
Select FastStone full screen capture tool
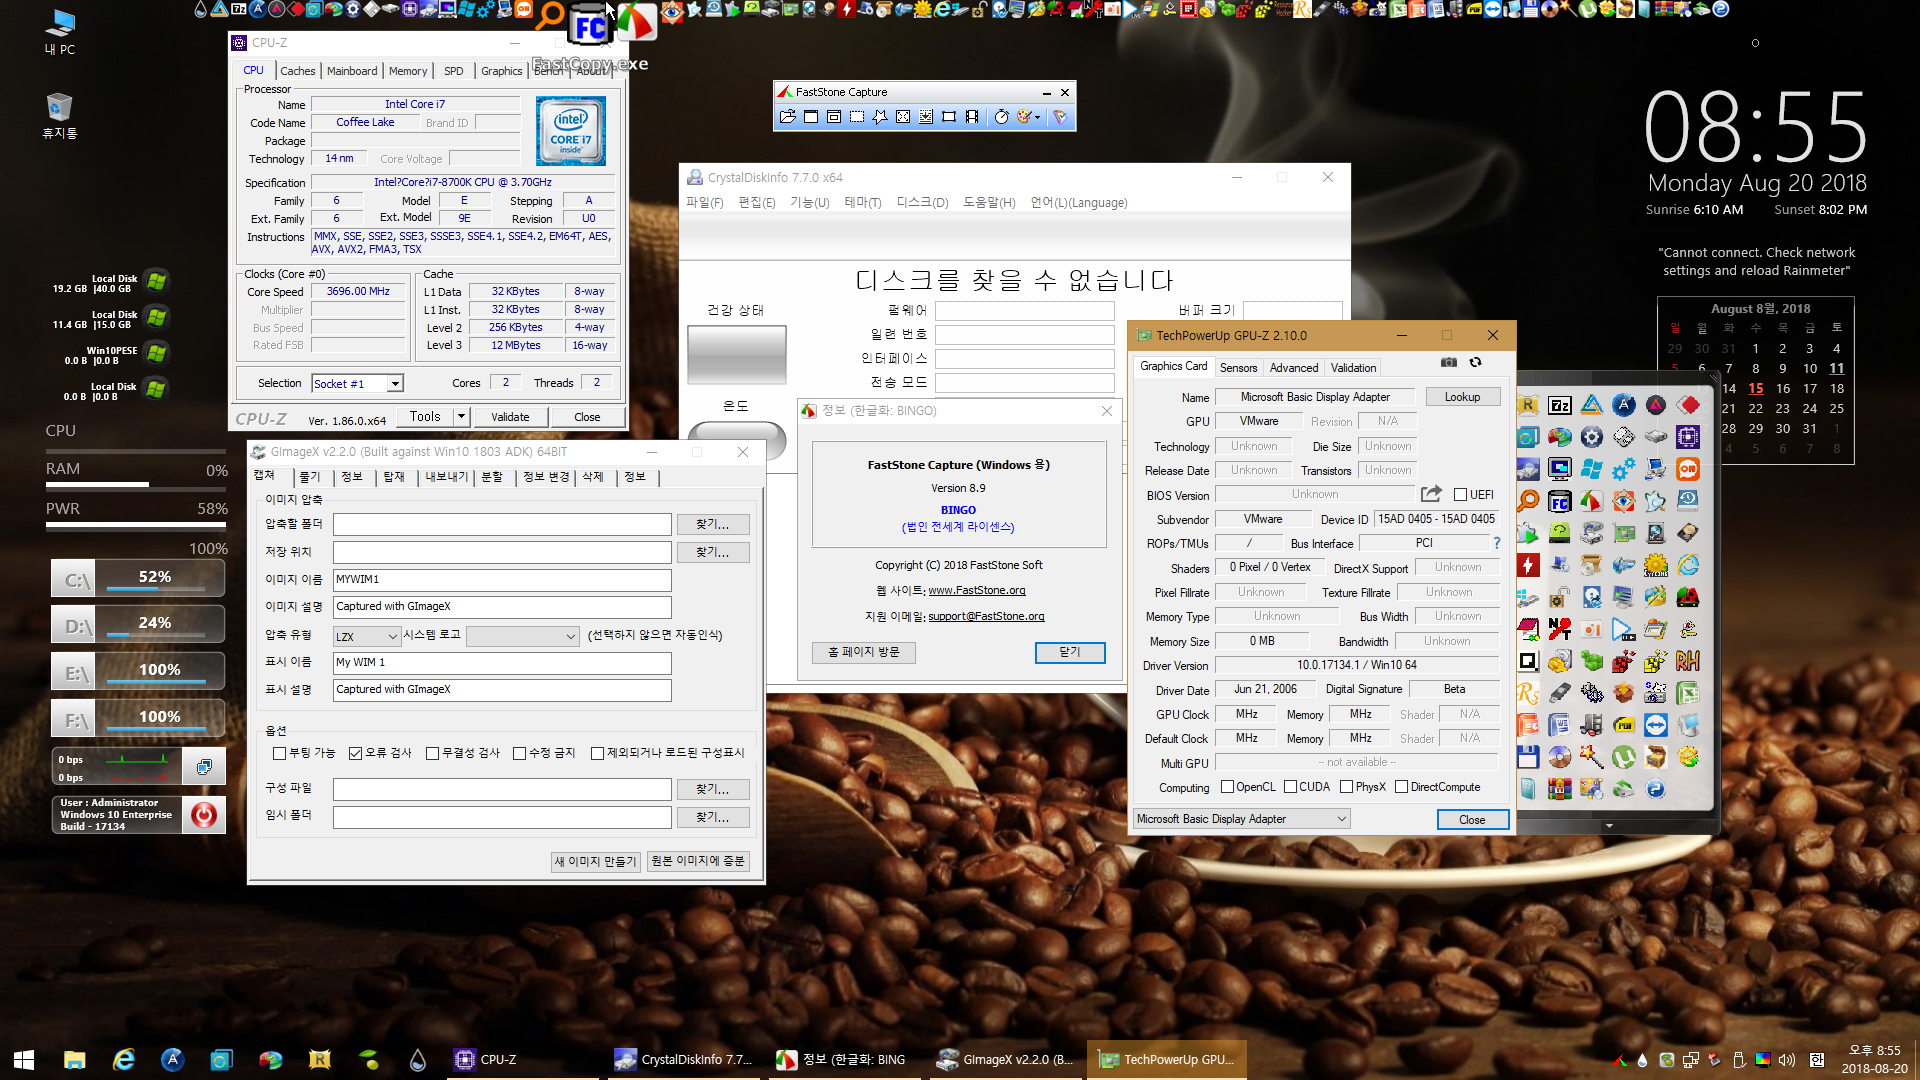point(903,117)
